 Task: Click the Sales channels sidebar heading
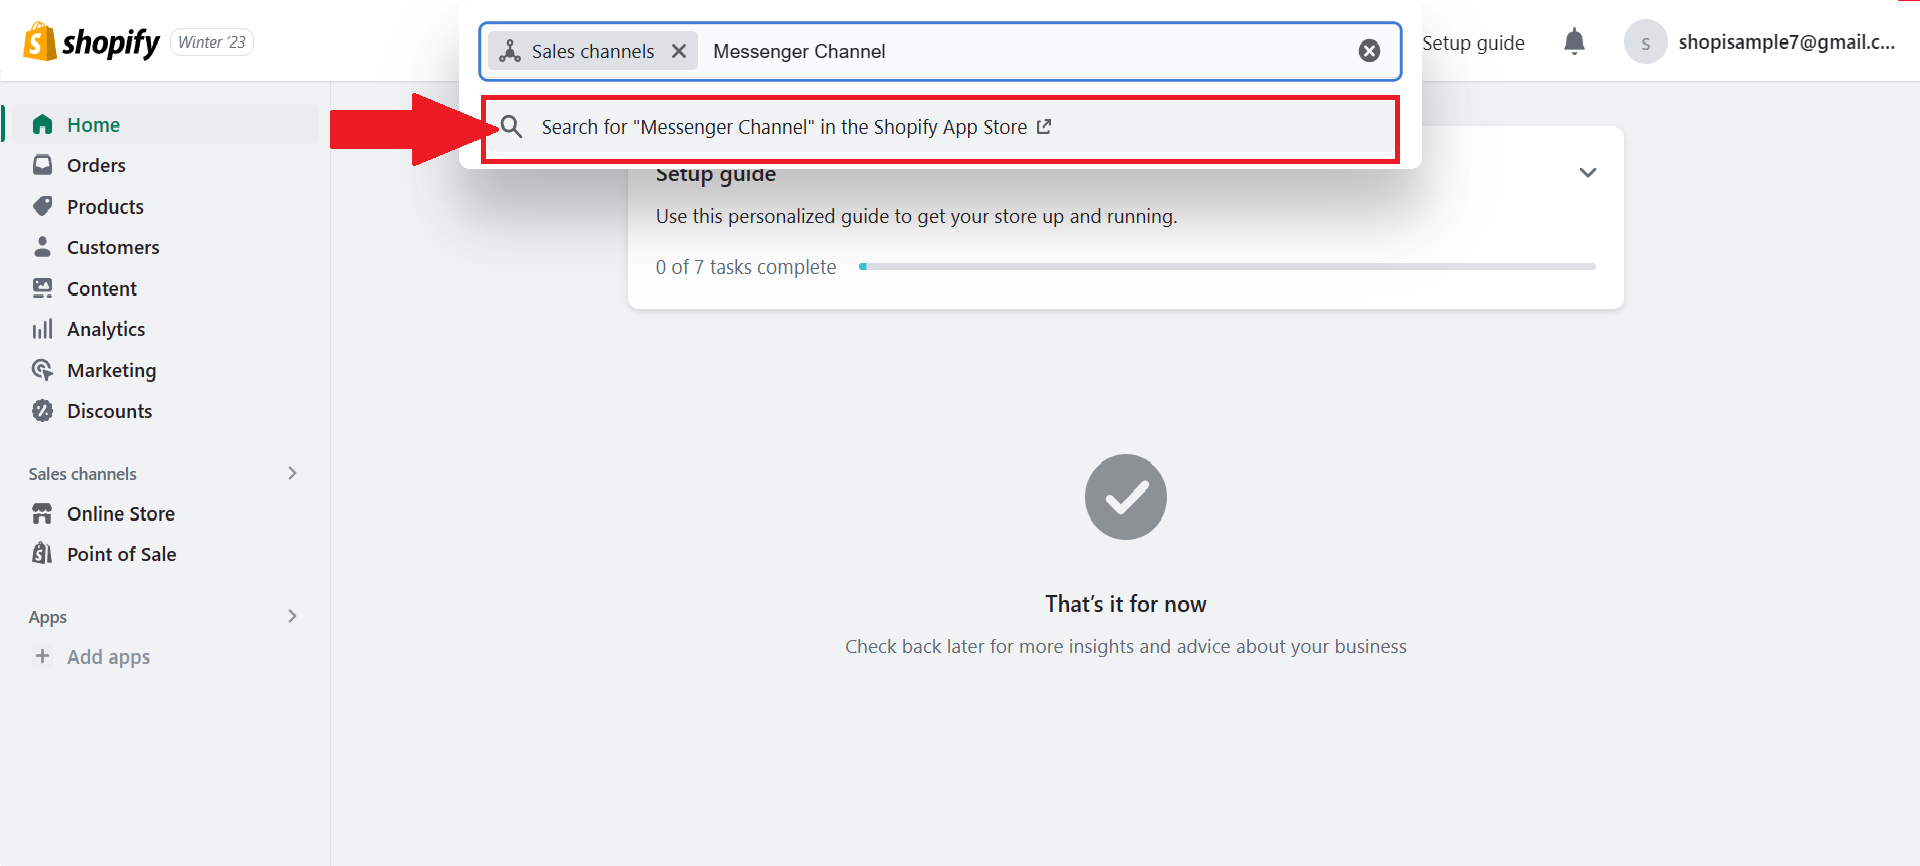click(82, 474)
